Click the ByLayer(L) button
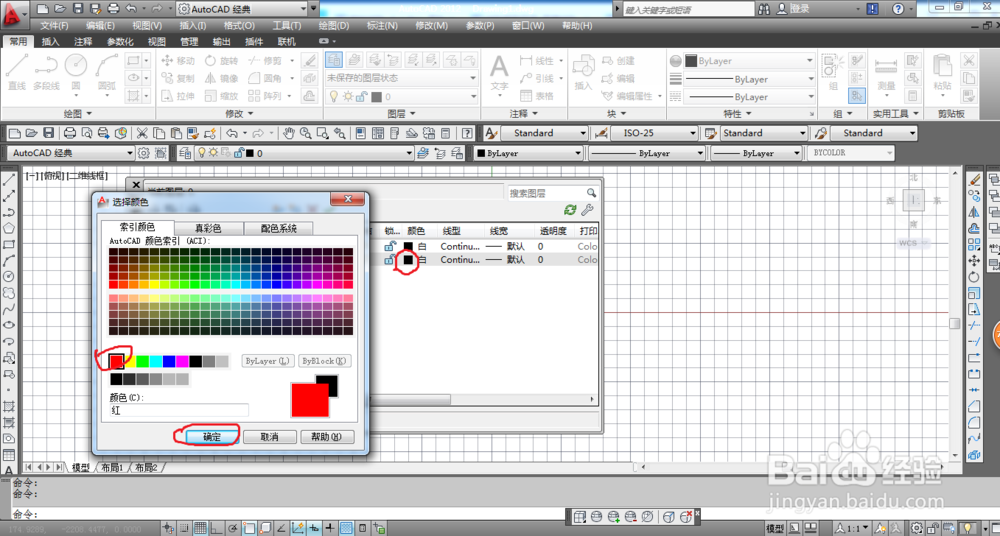Image resolution: width=1000 pixels, height=536 pixels. coord(268,361)
